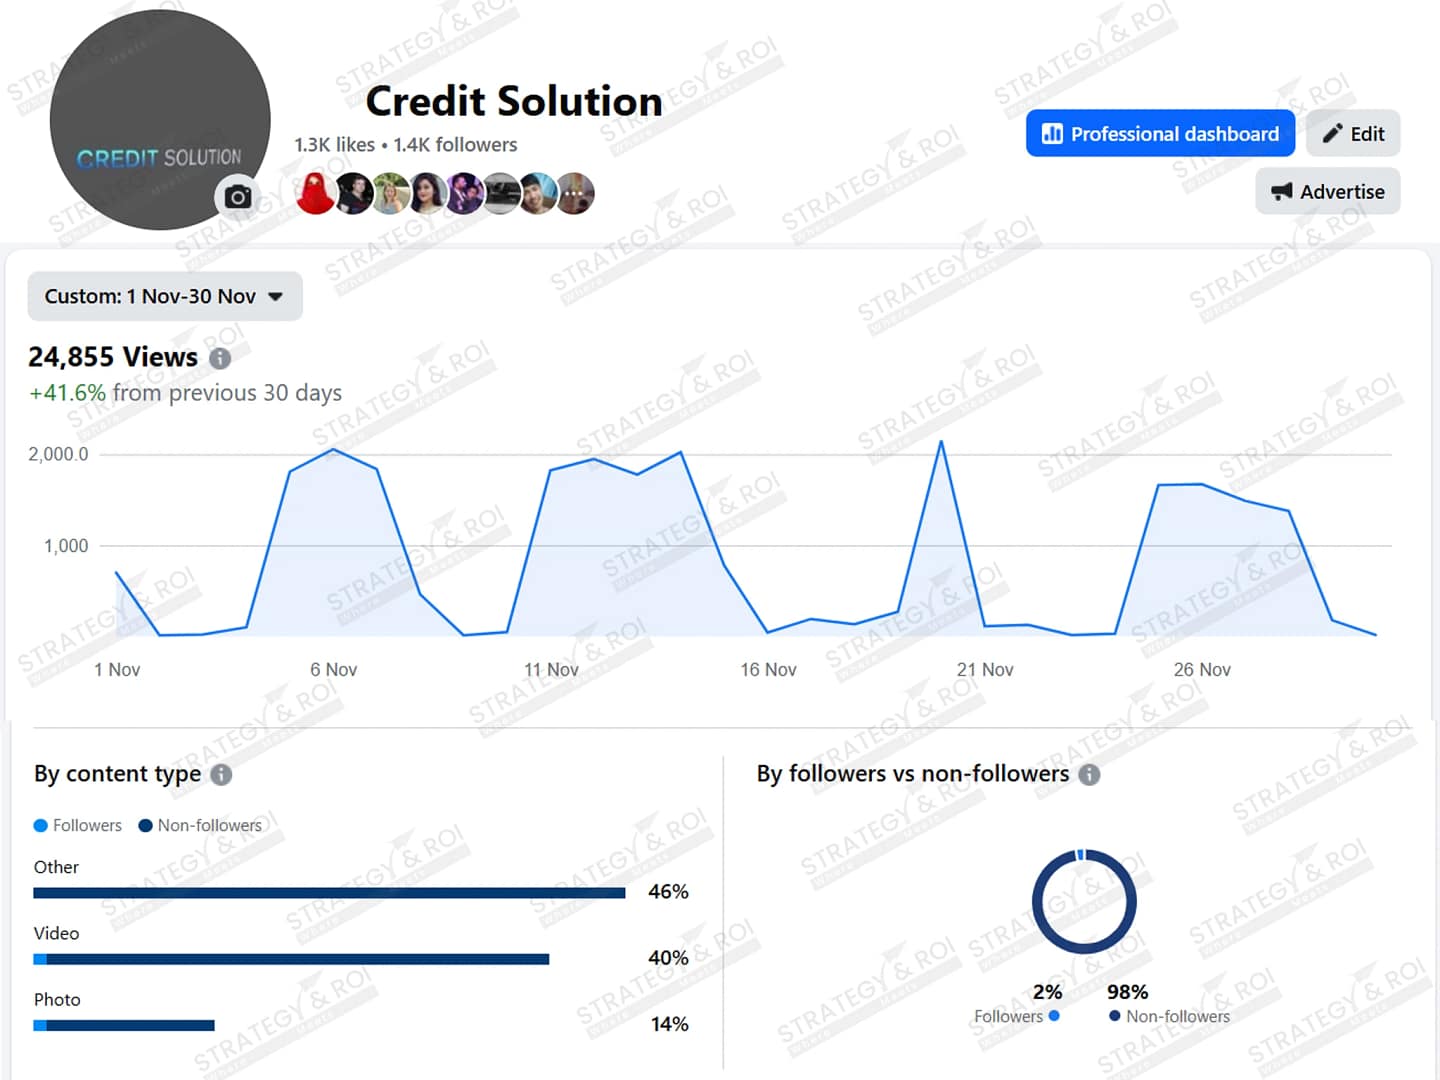Click the red-hooded follower avatar

pyautogui.click(x=315, y=194)
